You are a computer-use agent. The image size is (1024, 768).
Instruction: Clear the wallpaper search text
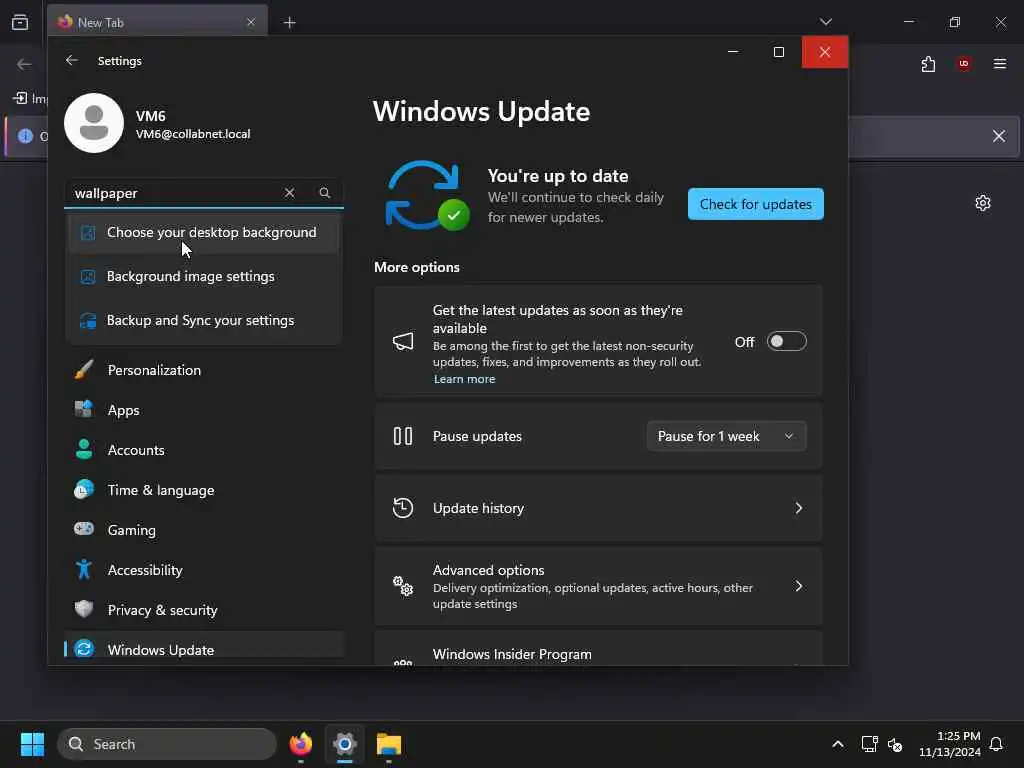[289, 193]
